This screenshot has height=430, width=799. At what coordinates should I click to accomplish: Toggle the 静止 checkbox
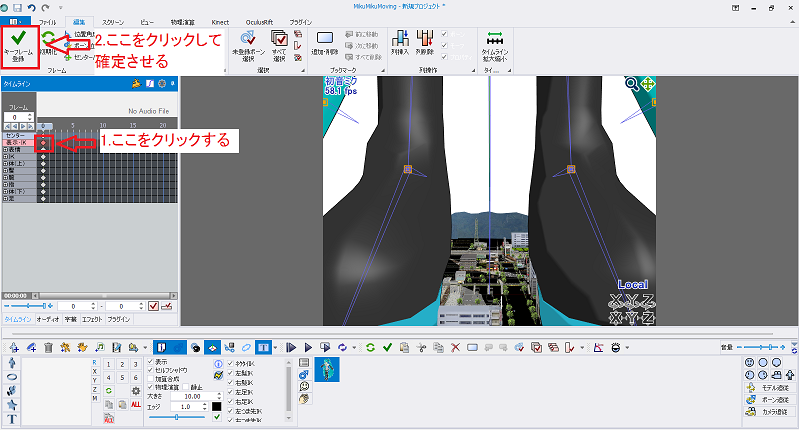click(x=185, y=388)
